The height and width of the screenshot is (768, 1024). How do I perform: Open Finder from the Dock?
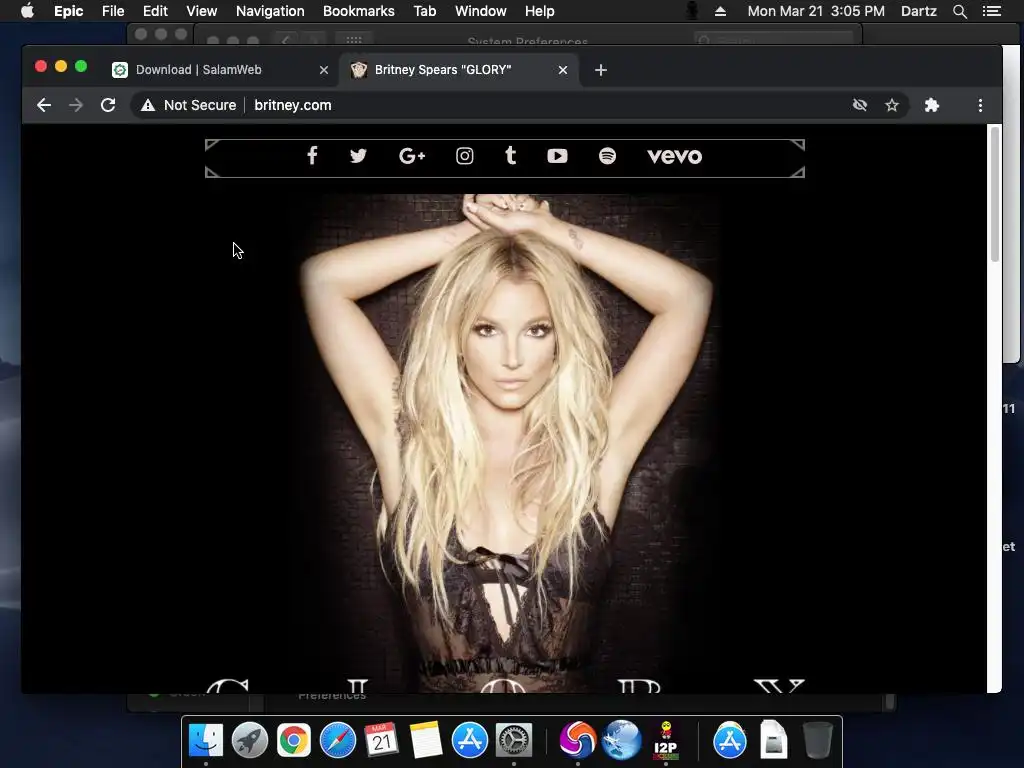[x=206, y=740]
